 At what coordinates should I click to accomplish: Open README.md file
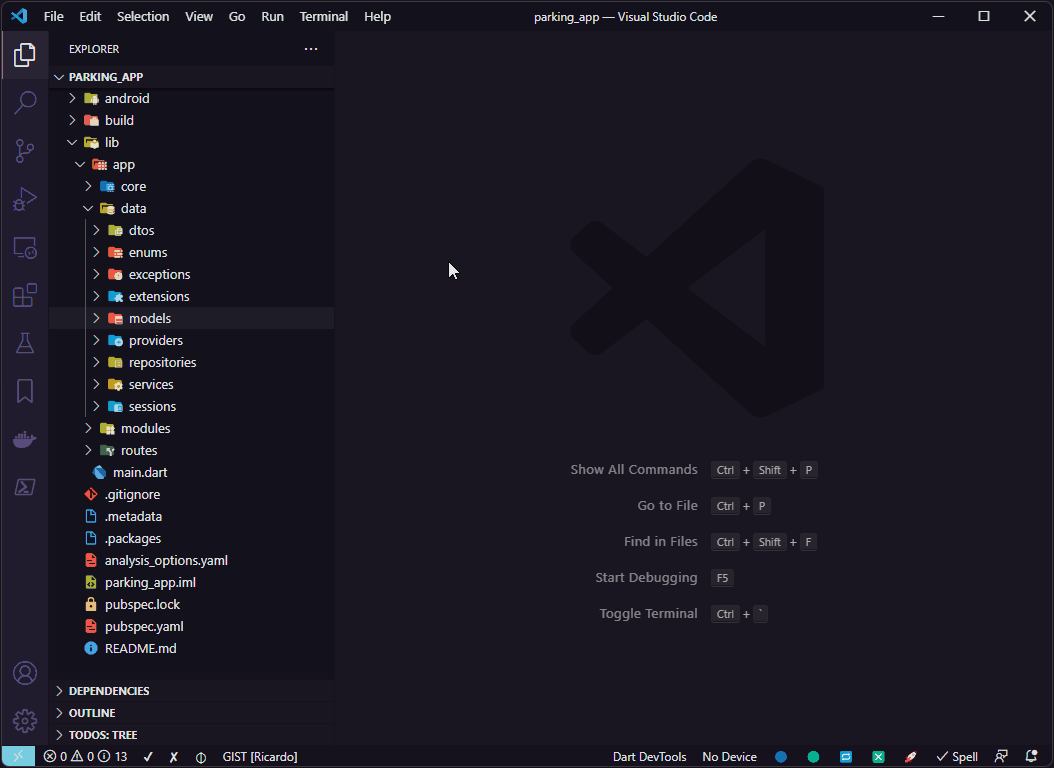[x=192, y=648]
